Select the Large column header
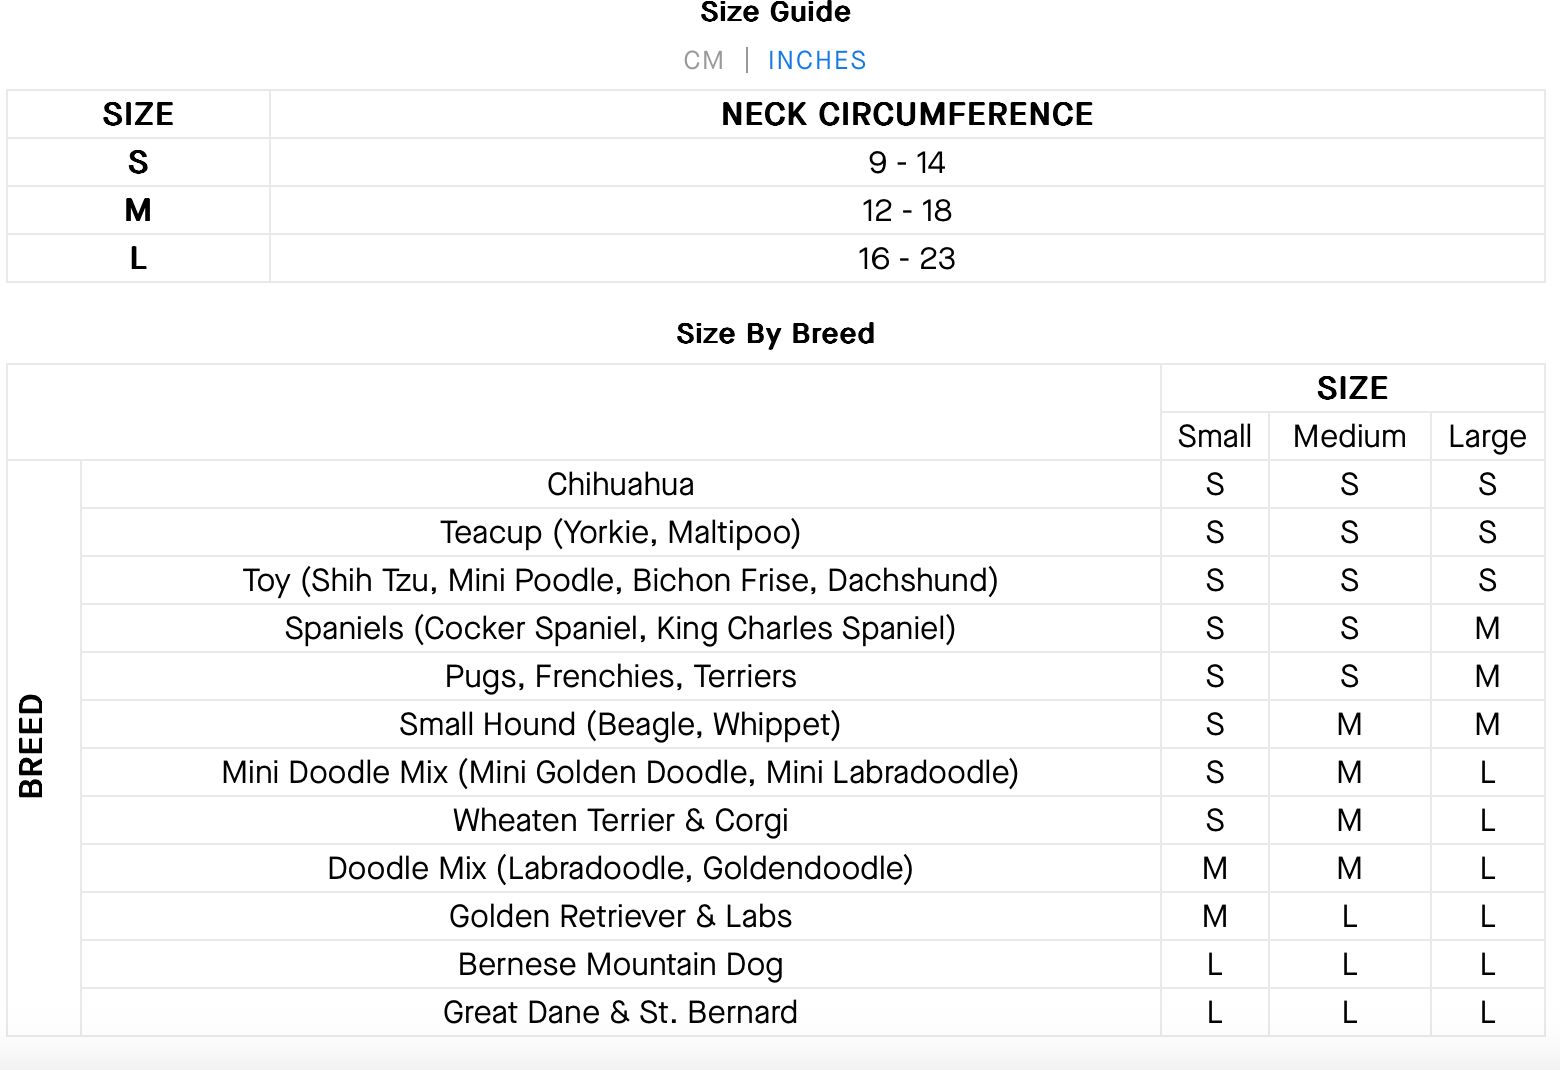 pos(1487,437)
